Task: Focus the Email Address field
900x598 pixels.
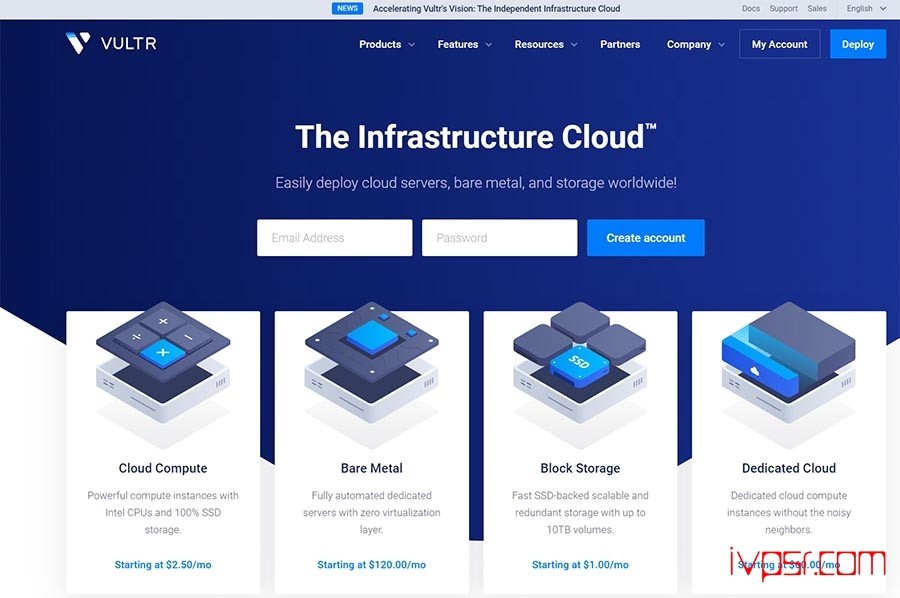Action: tap(335, 238)
